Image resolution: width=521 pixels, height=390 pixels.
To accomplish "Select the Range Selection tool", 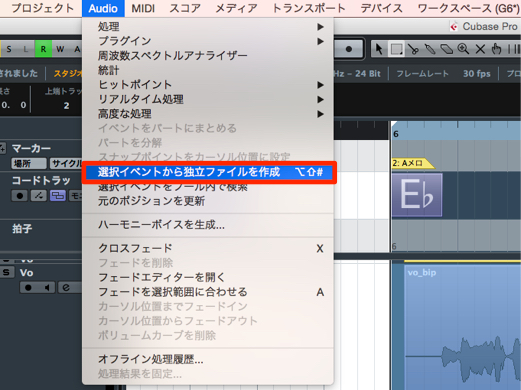I will 396,49.
